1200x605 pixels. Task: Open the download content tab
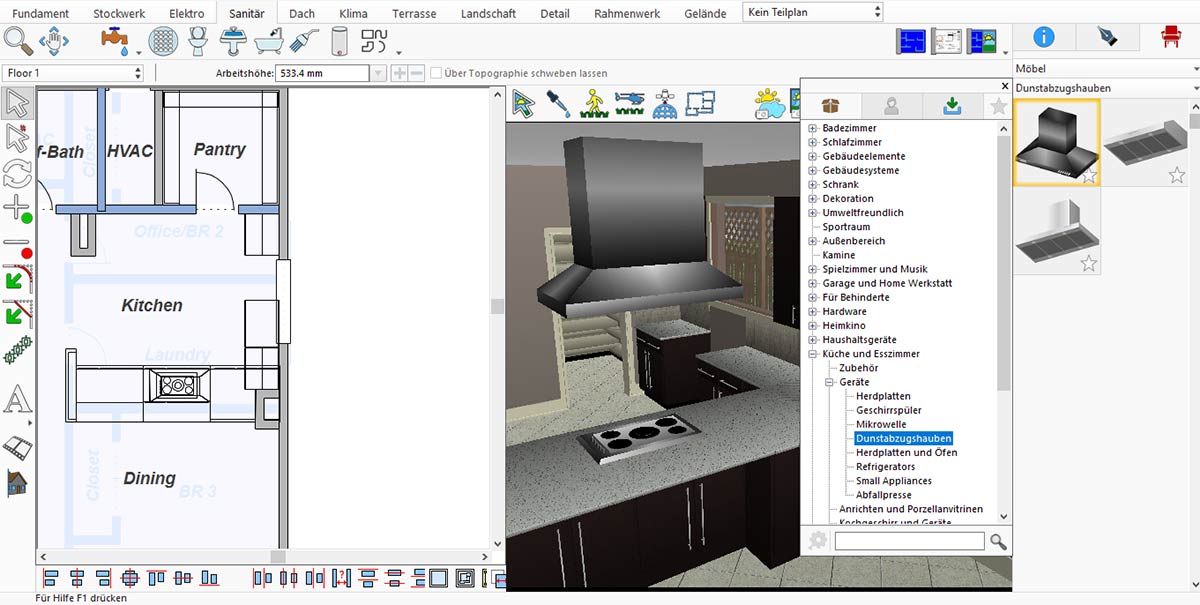click(x=953, y=106)
